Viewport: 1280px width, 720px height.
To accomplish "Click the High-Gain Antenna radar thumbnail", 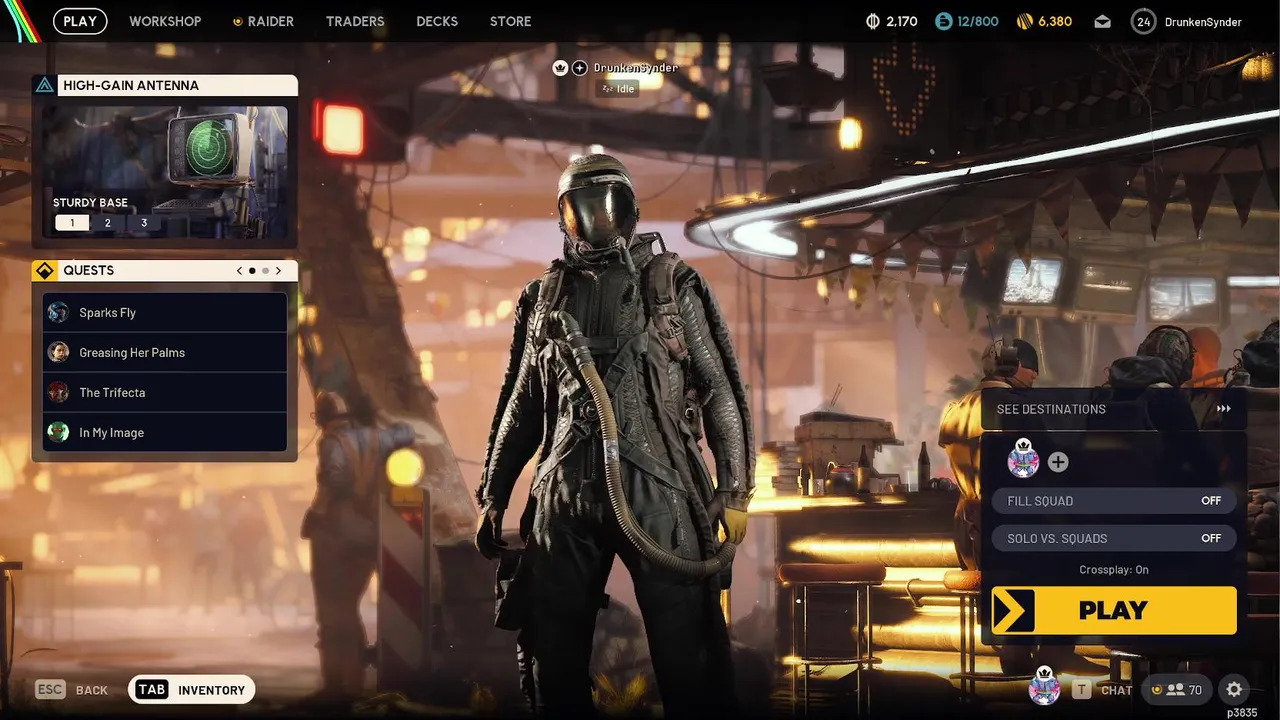I will pyautogui.click(x=165, y=172).
